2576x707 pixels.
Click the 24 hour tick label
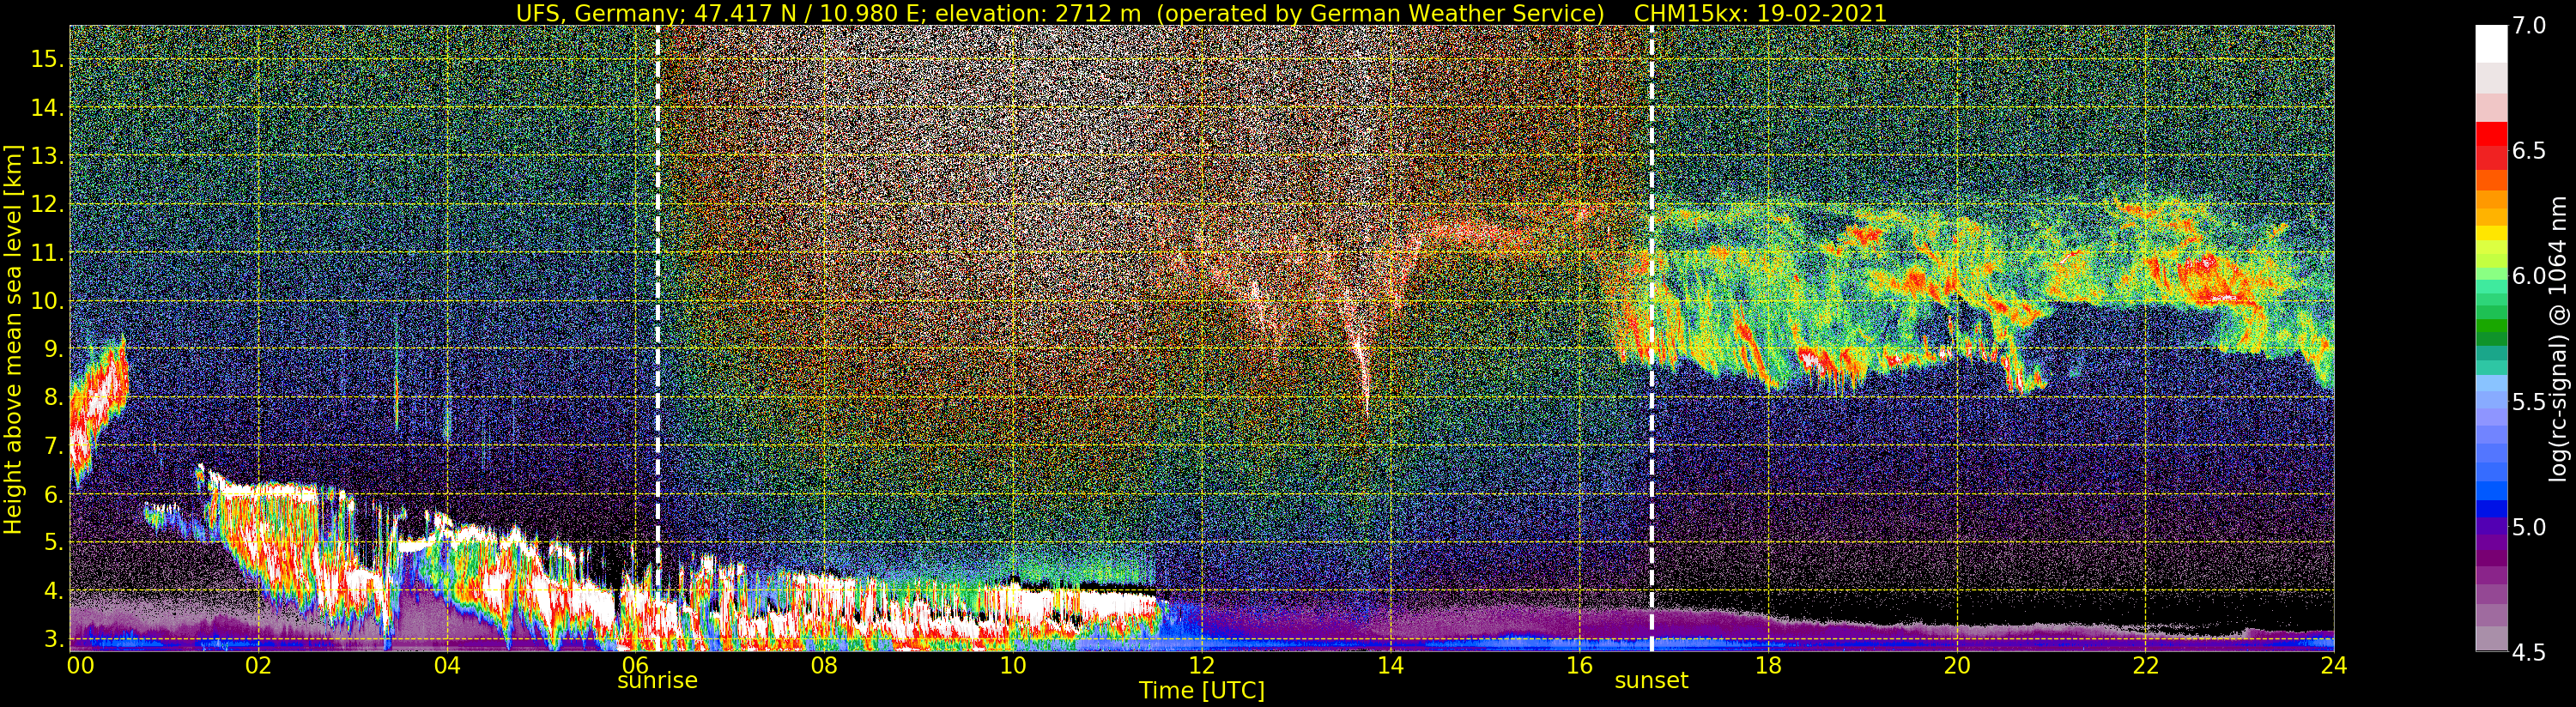[2333, 665]
